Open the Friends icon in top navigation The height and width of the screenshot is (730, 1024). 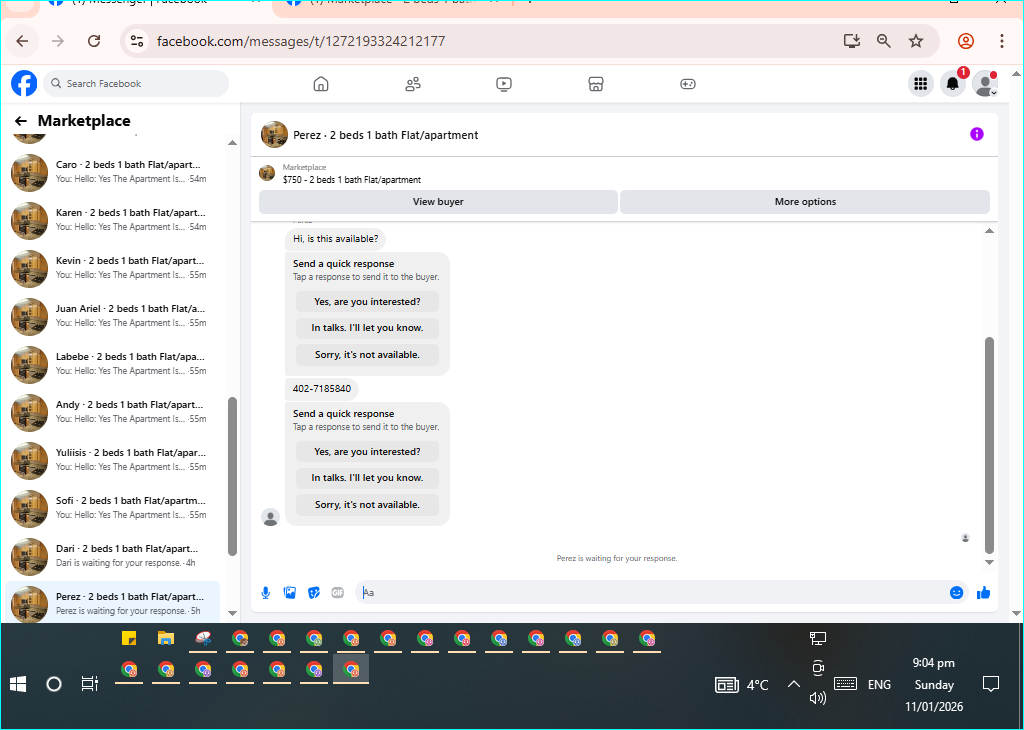point(413,84)
